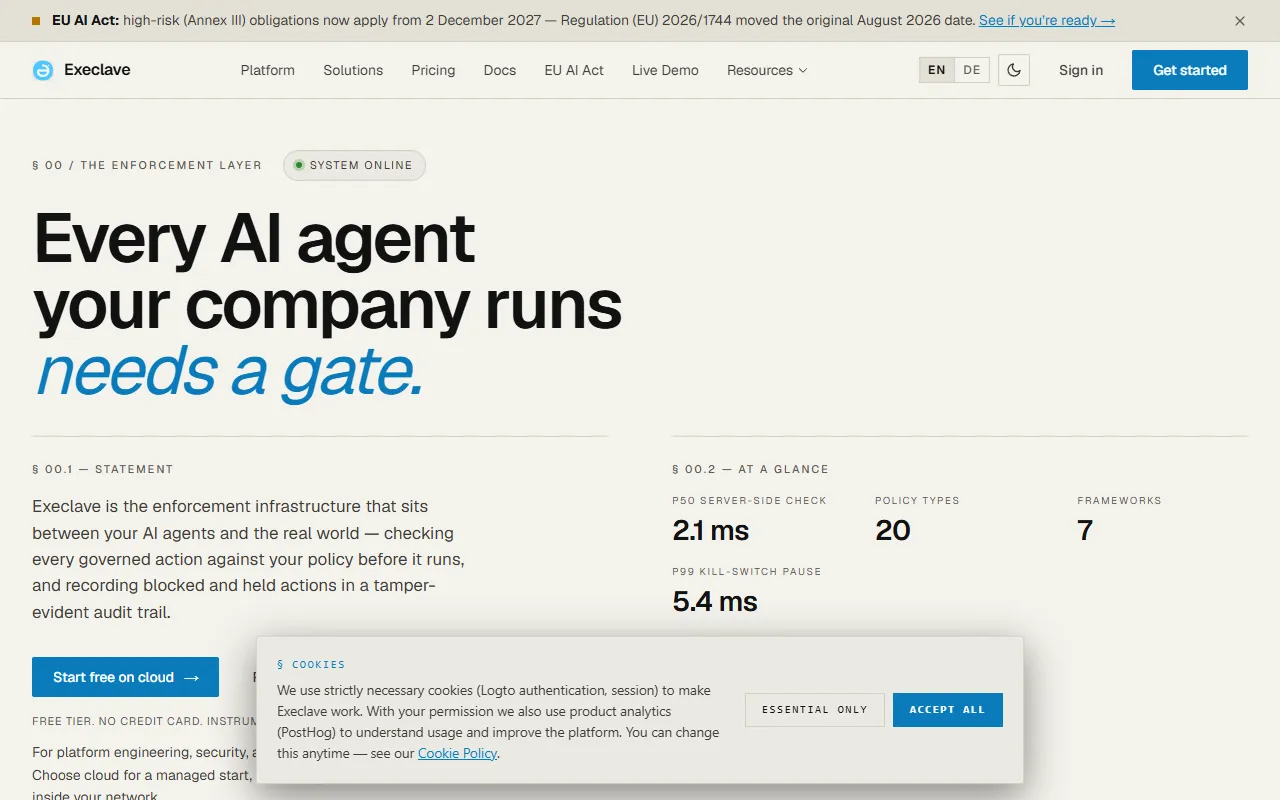Viewport: 1280px width, 800px height.
Task: Go to Solutions page
Action: pos(353,70)
